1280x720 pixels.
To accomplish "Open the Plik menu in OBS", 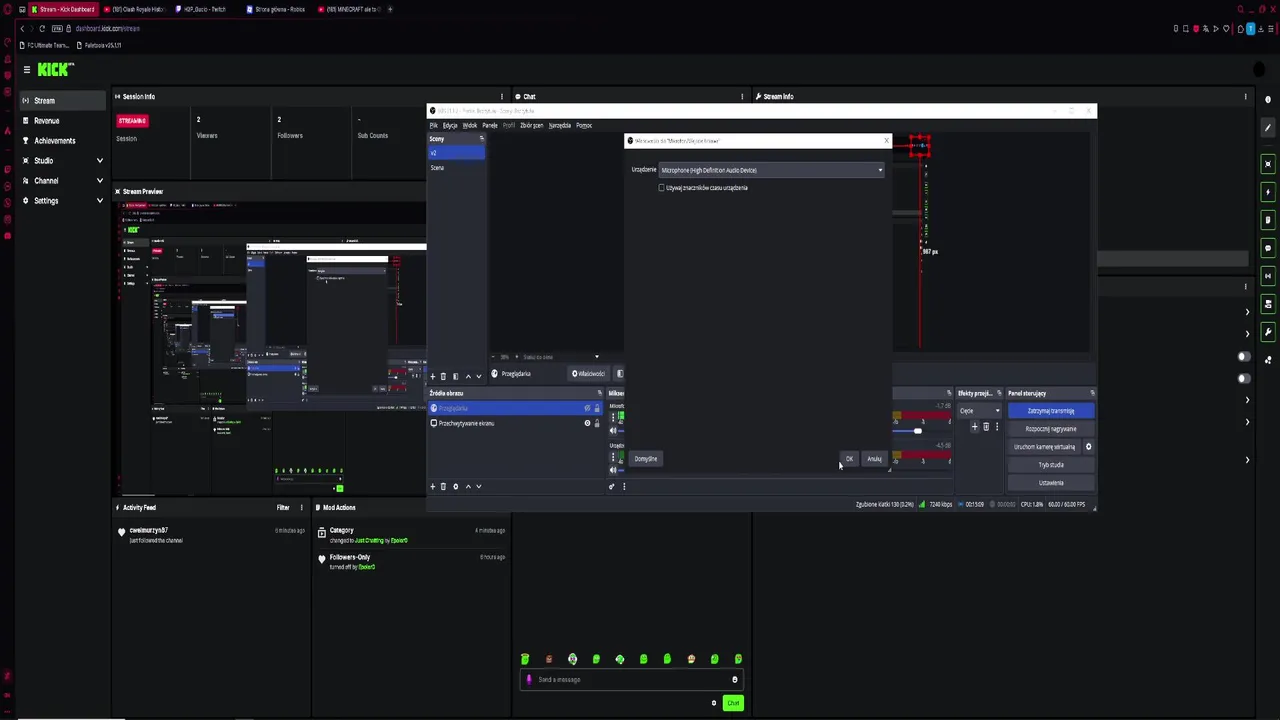I will (434, 126).
